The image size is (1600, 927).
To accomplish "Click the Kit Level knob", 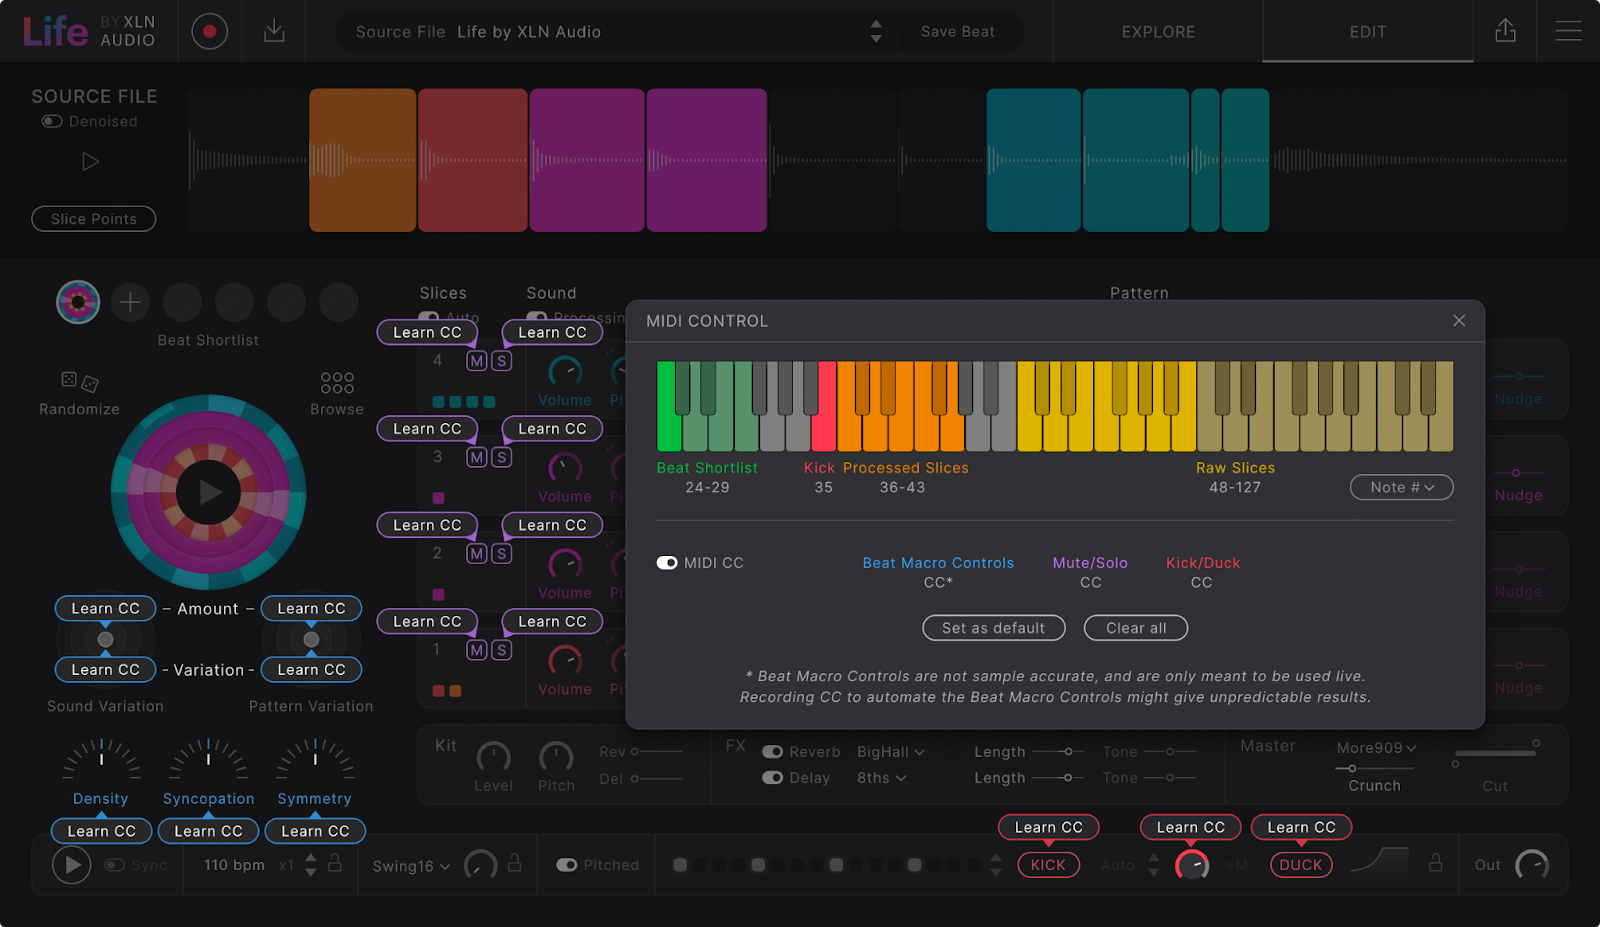I will (493, 757).
